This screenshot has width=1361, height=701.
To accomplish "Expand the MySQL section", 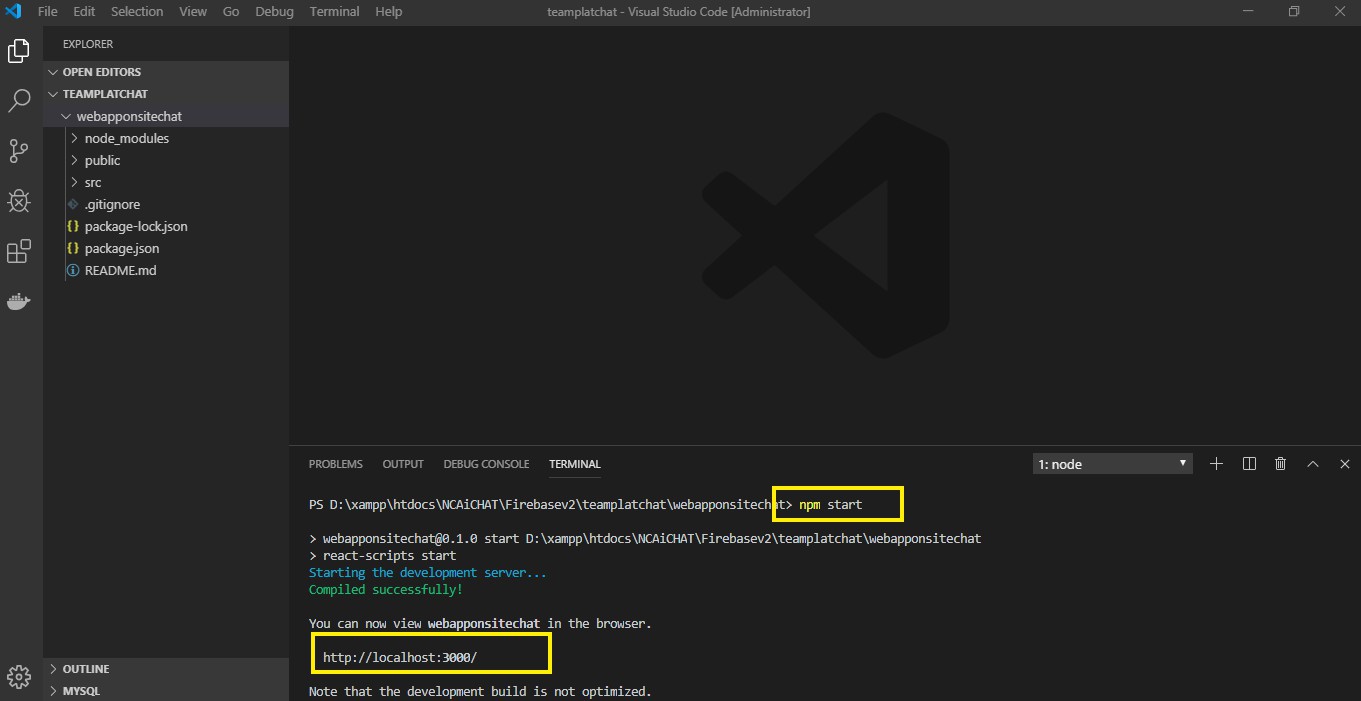I will [166, 691].
